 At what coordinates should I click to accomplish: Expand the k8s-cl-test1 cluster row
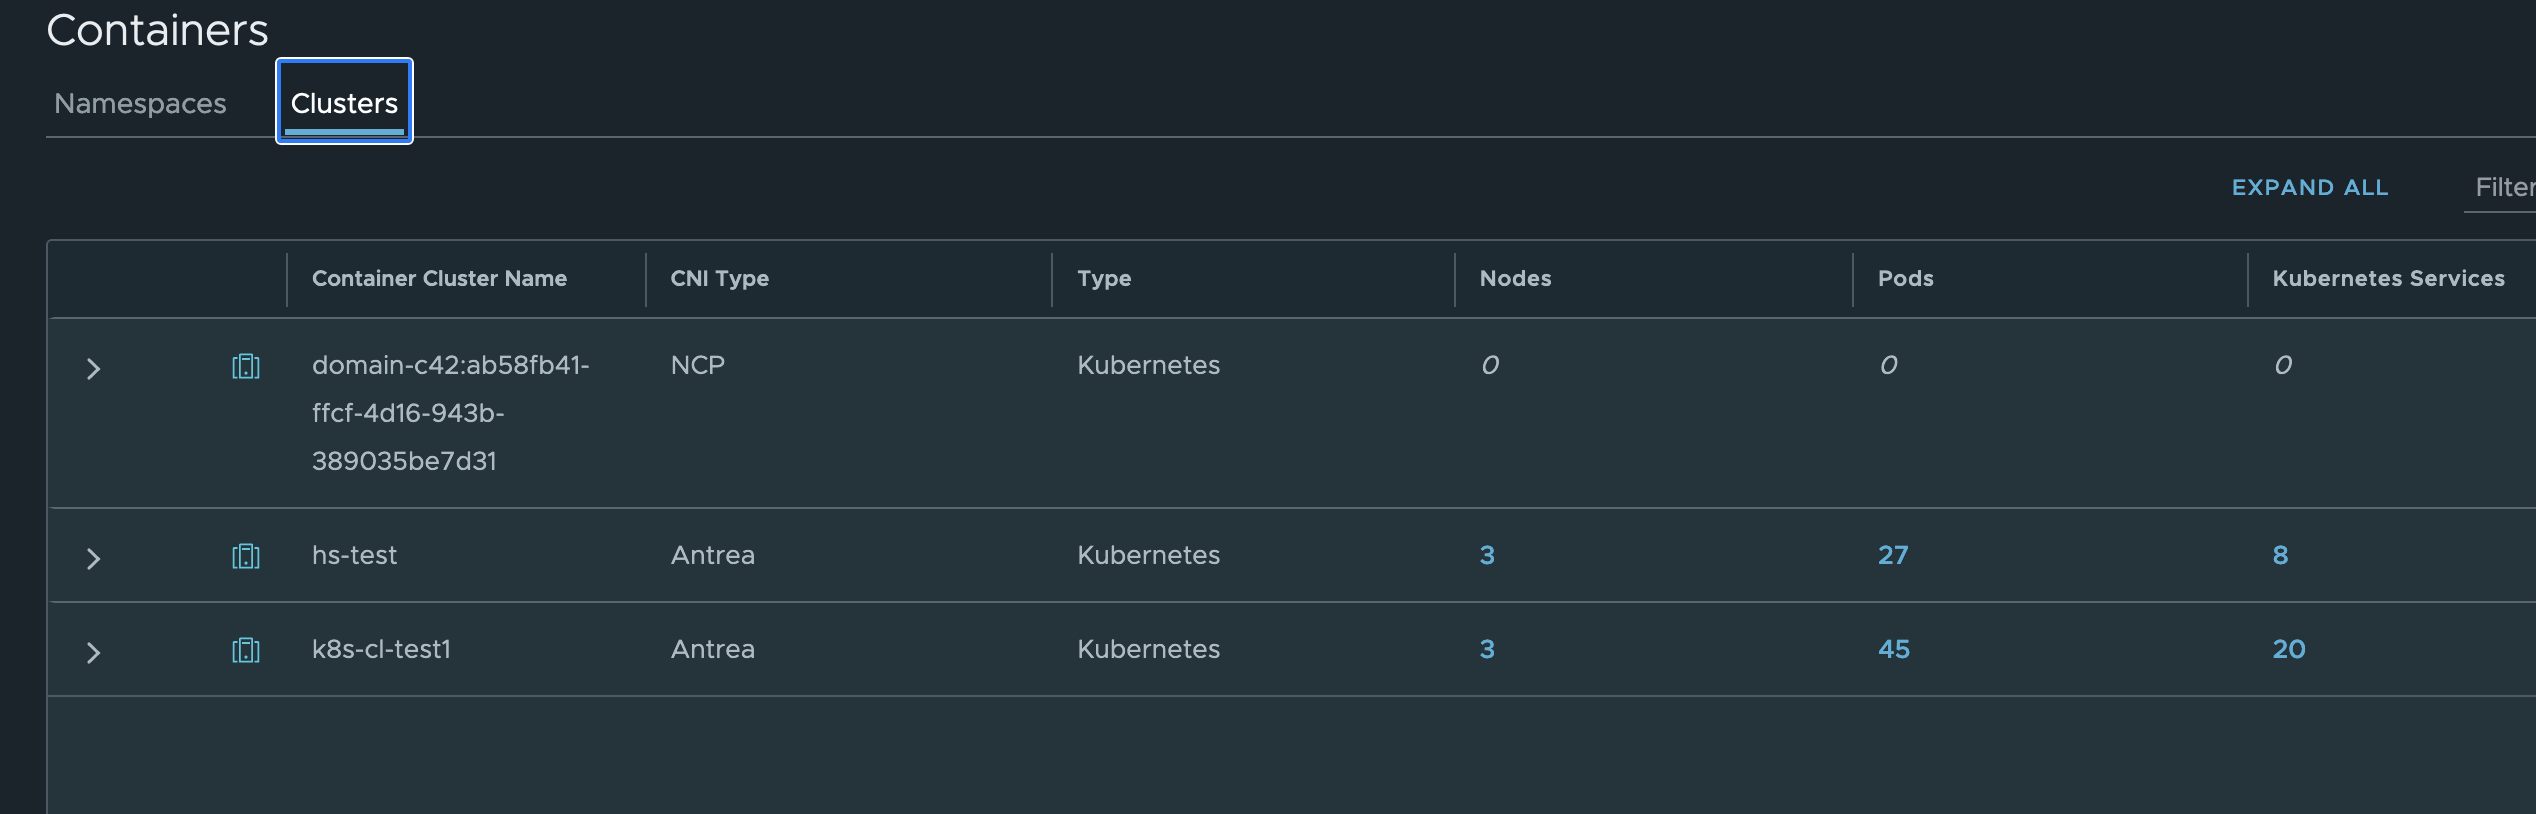coord(93,652)
